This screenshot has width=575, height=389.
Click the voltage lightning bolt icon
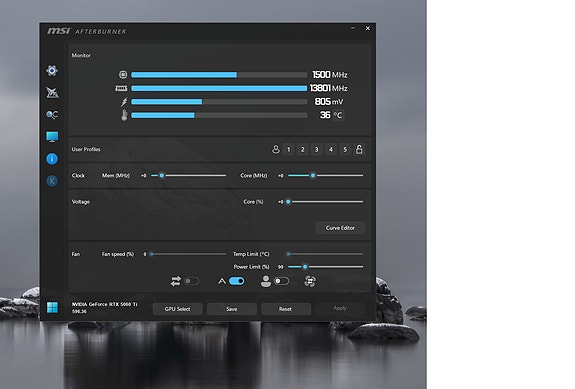click(x=124, y=102)
